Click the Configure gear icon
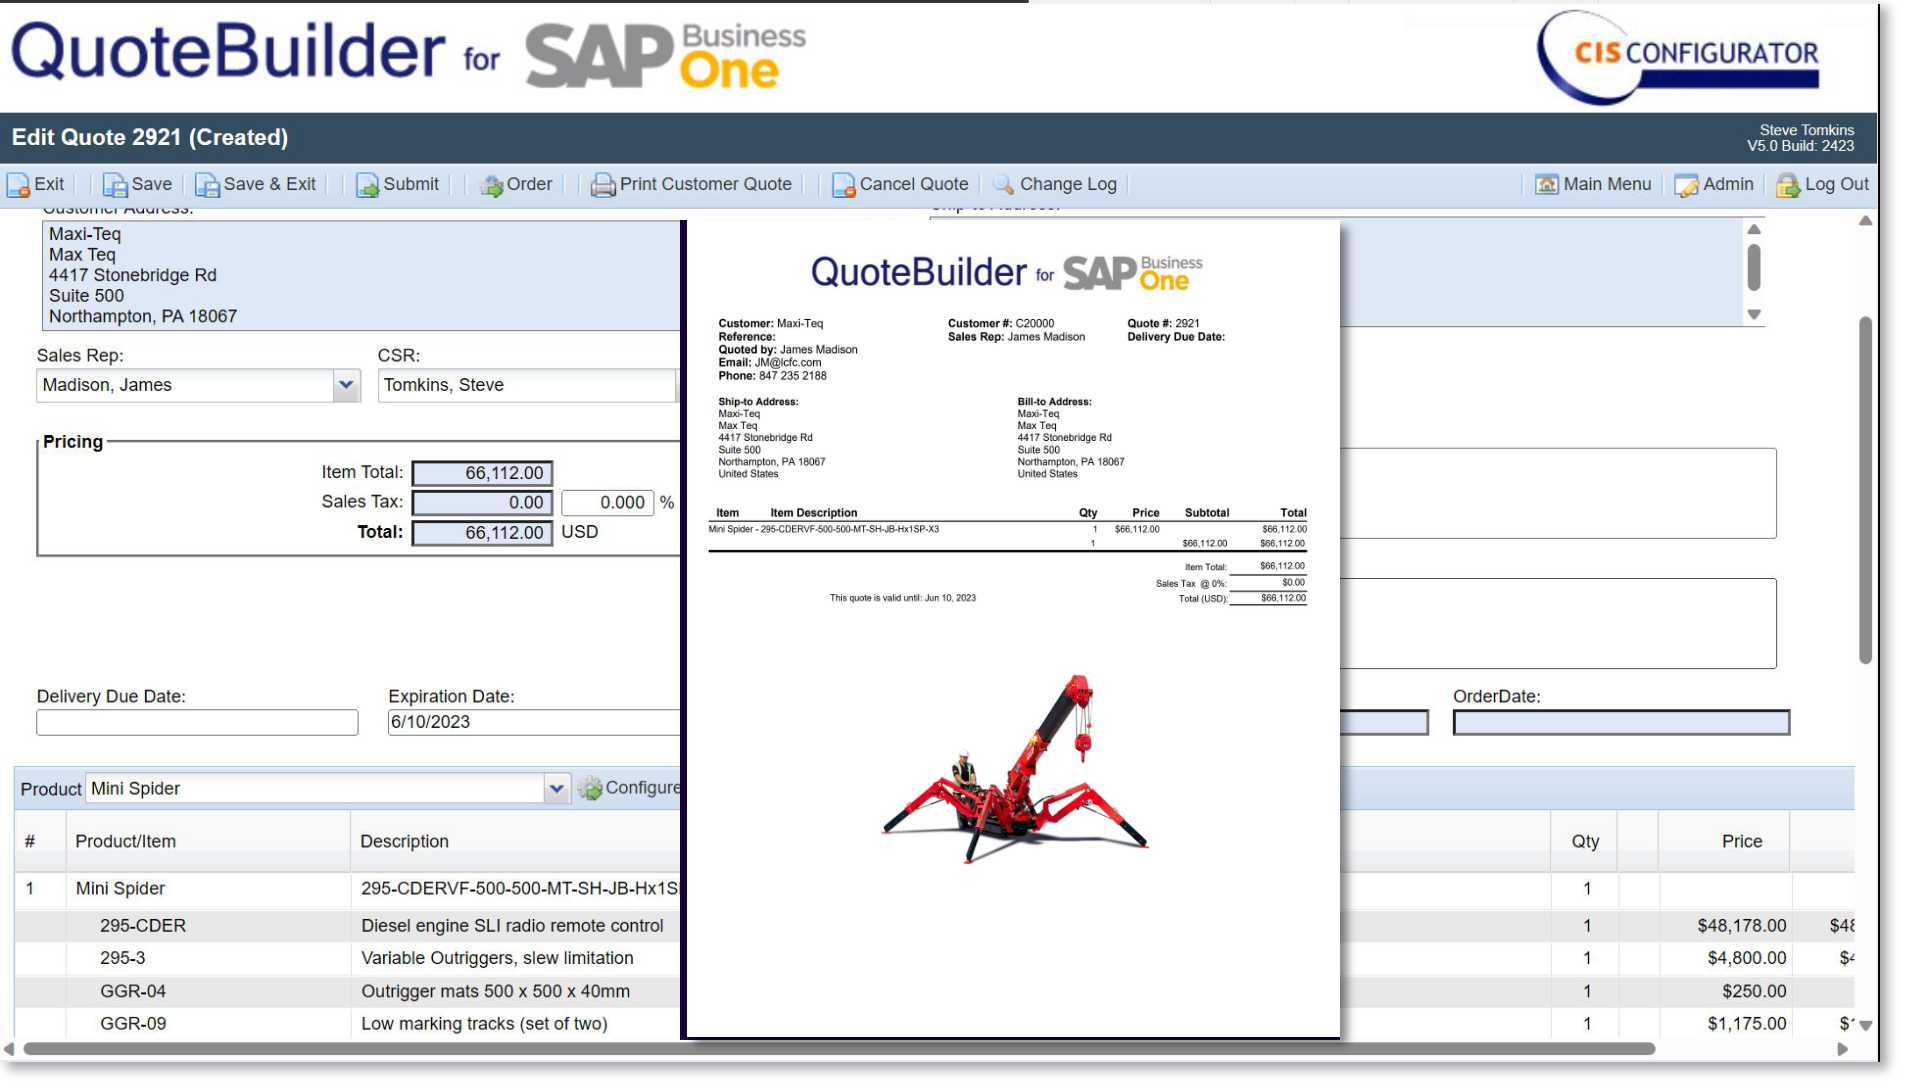 click(590, 788)
